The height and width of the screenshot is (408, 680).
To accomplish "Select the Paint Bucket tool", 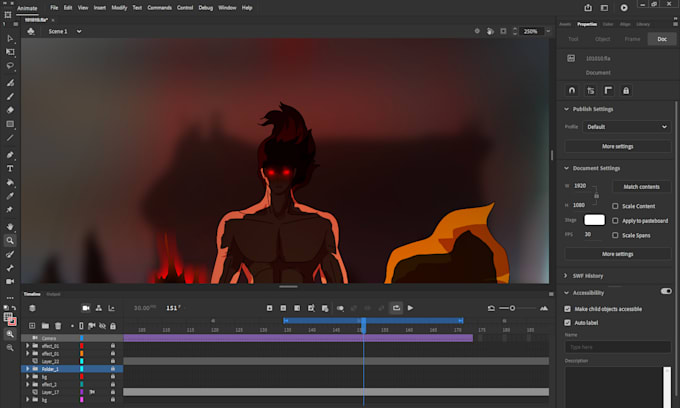I will [x=10, y=183].
